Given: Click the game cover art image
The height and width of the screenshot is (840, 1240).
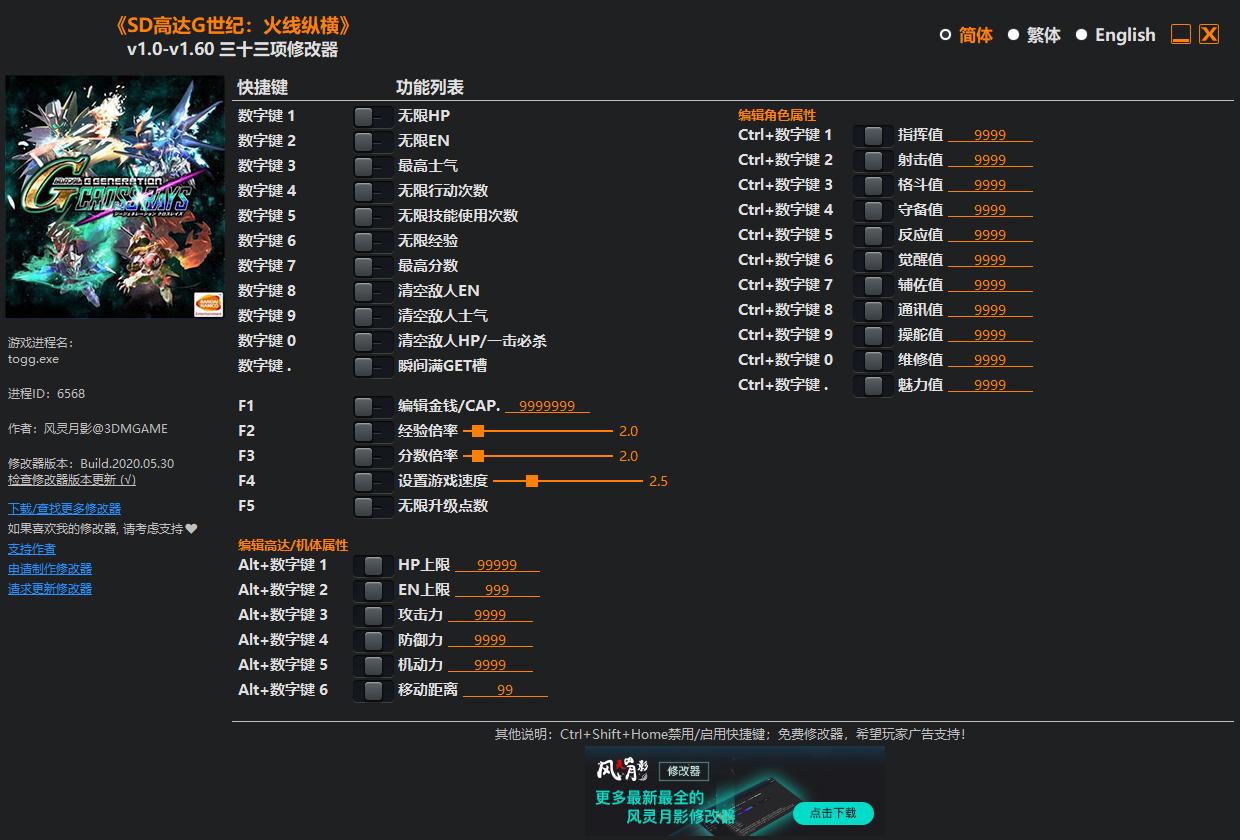Looking at the screenshot, I should (115, 197).
